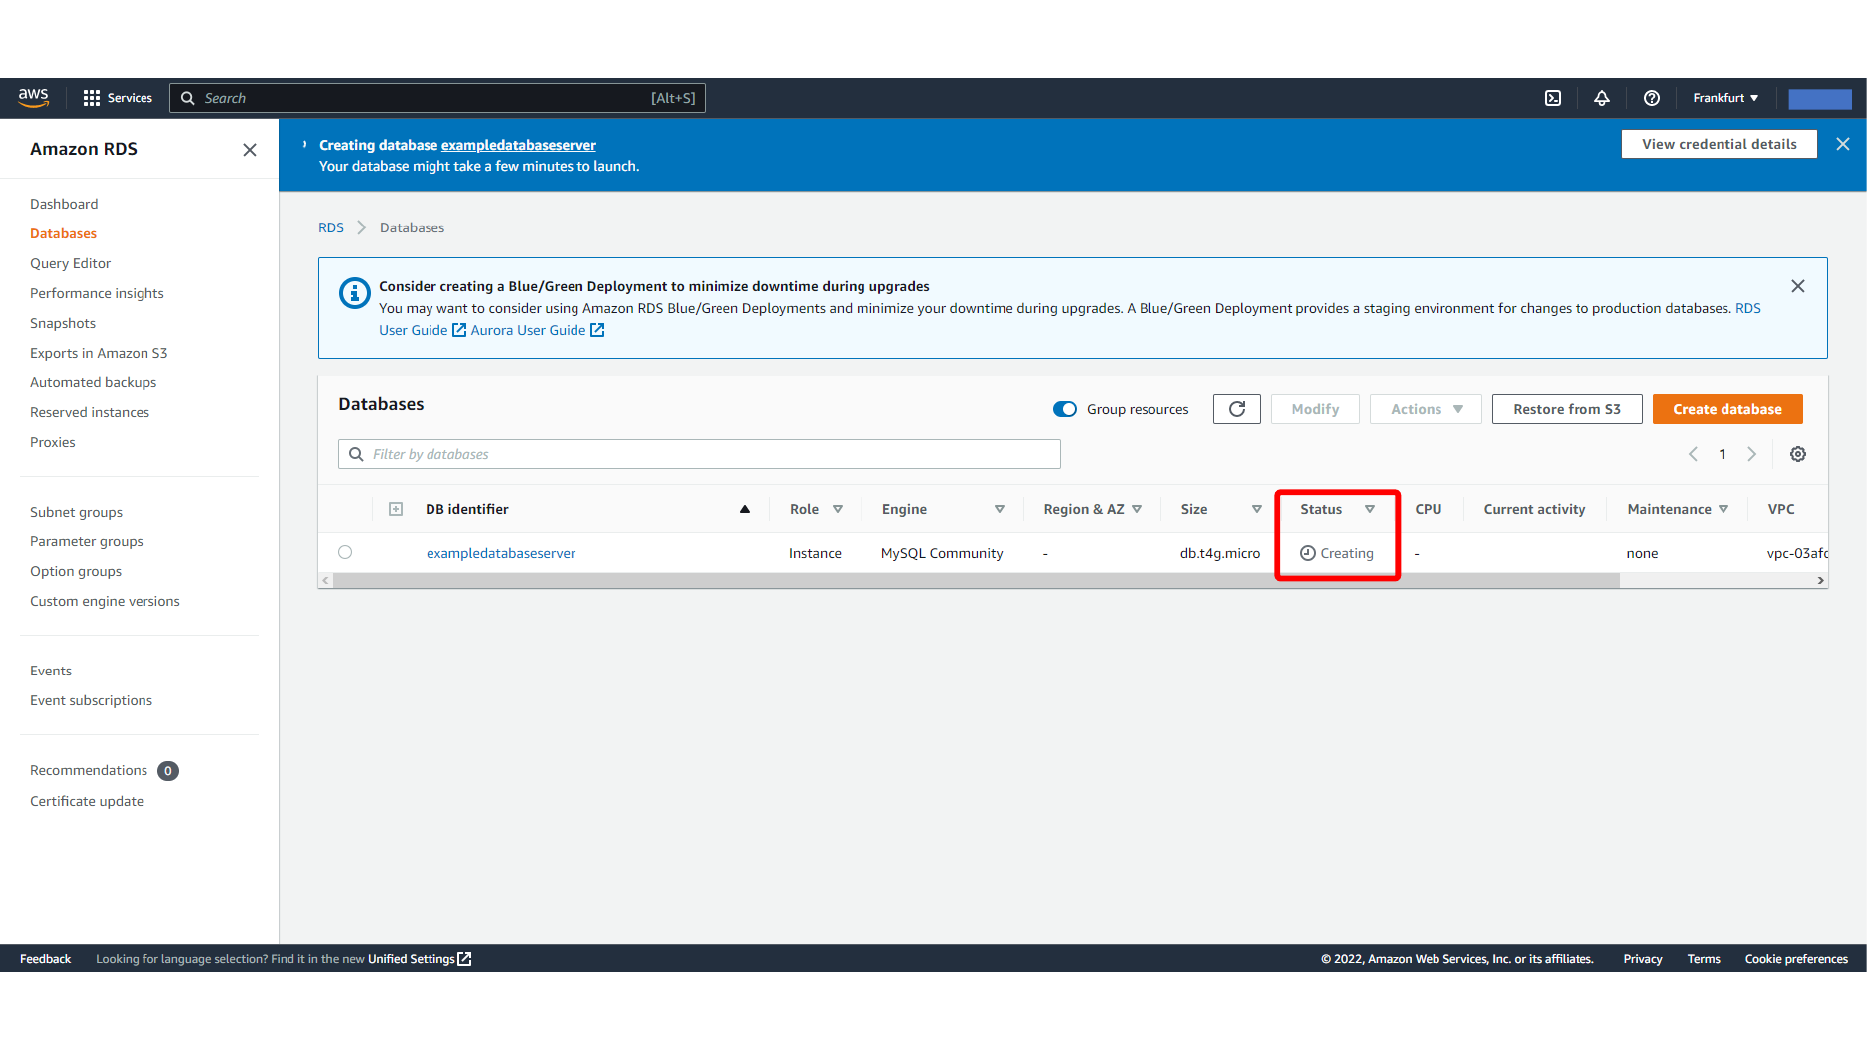Image resolution: width=1867 pixels, height=1050 pixels.
Task: Filter the Status column
Action: [x=1370, y=509]
